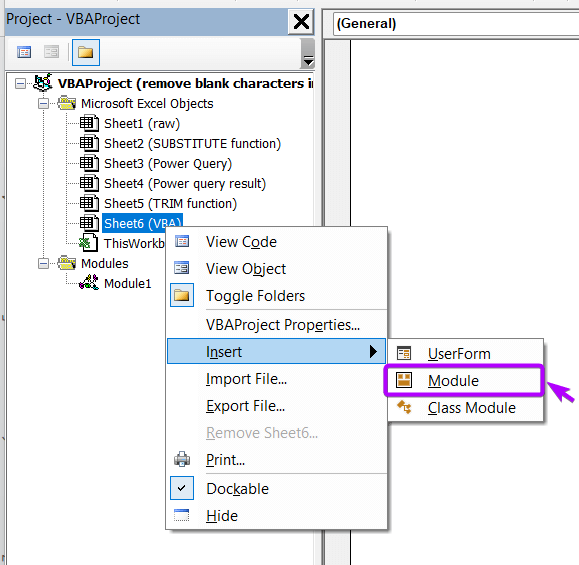Close the Project - VBAProject pane

click(301, 21)
